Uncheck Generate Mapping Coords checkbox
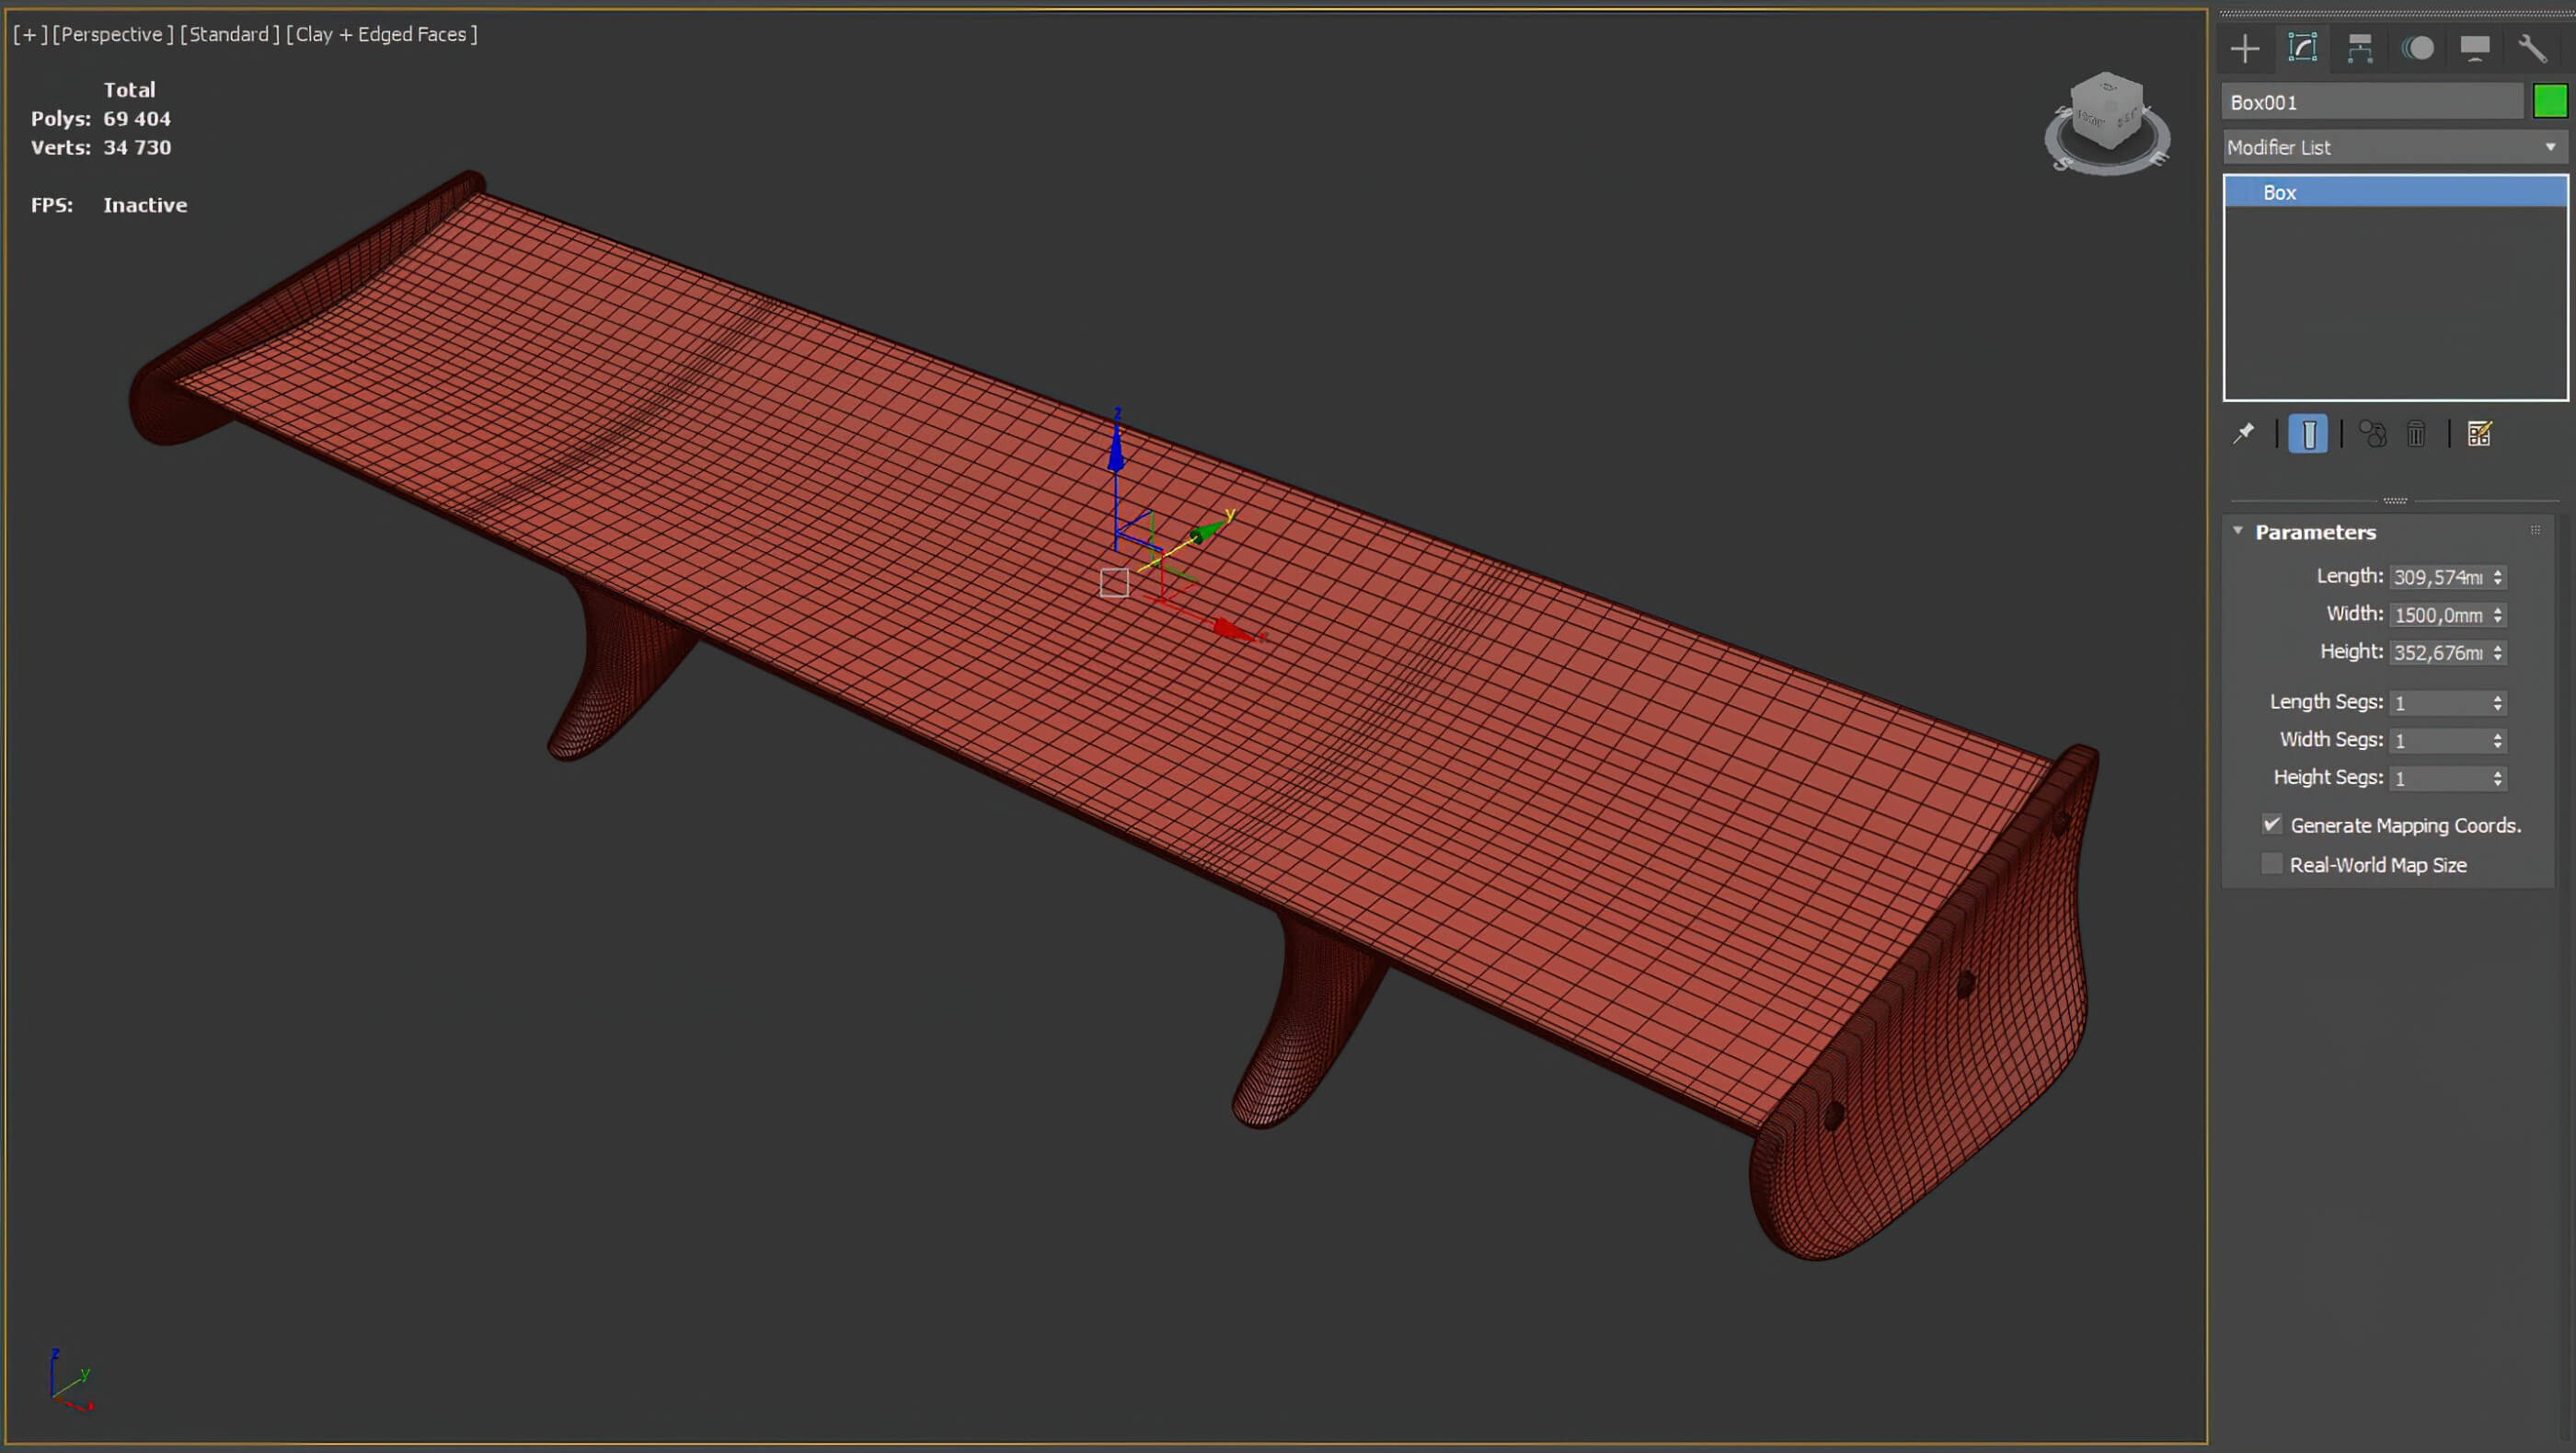2576x1453 pixels. (x=2272, y=825)
